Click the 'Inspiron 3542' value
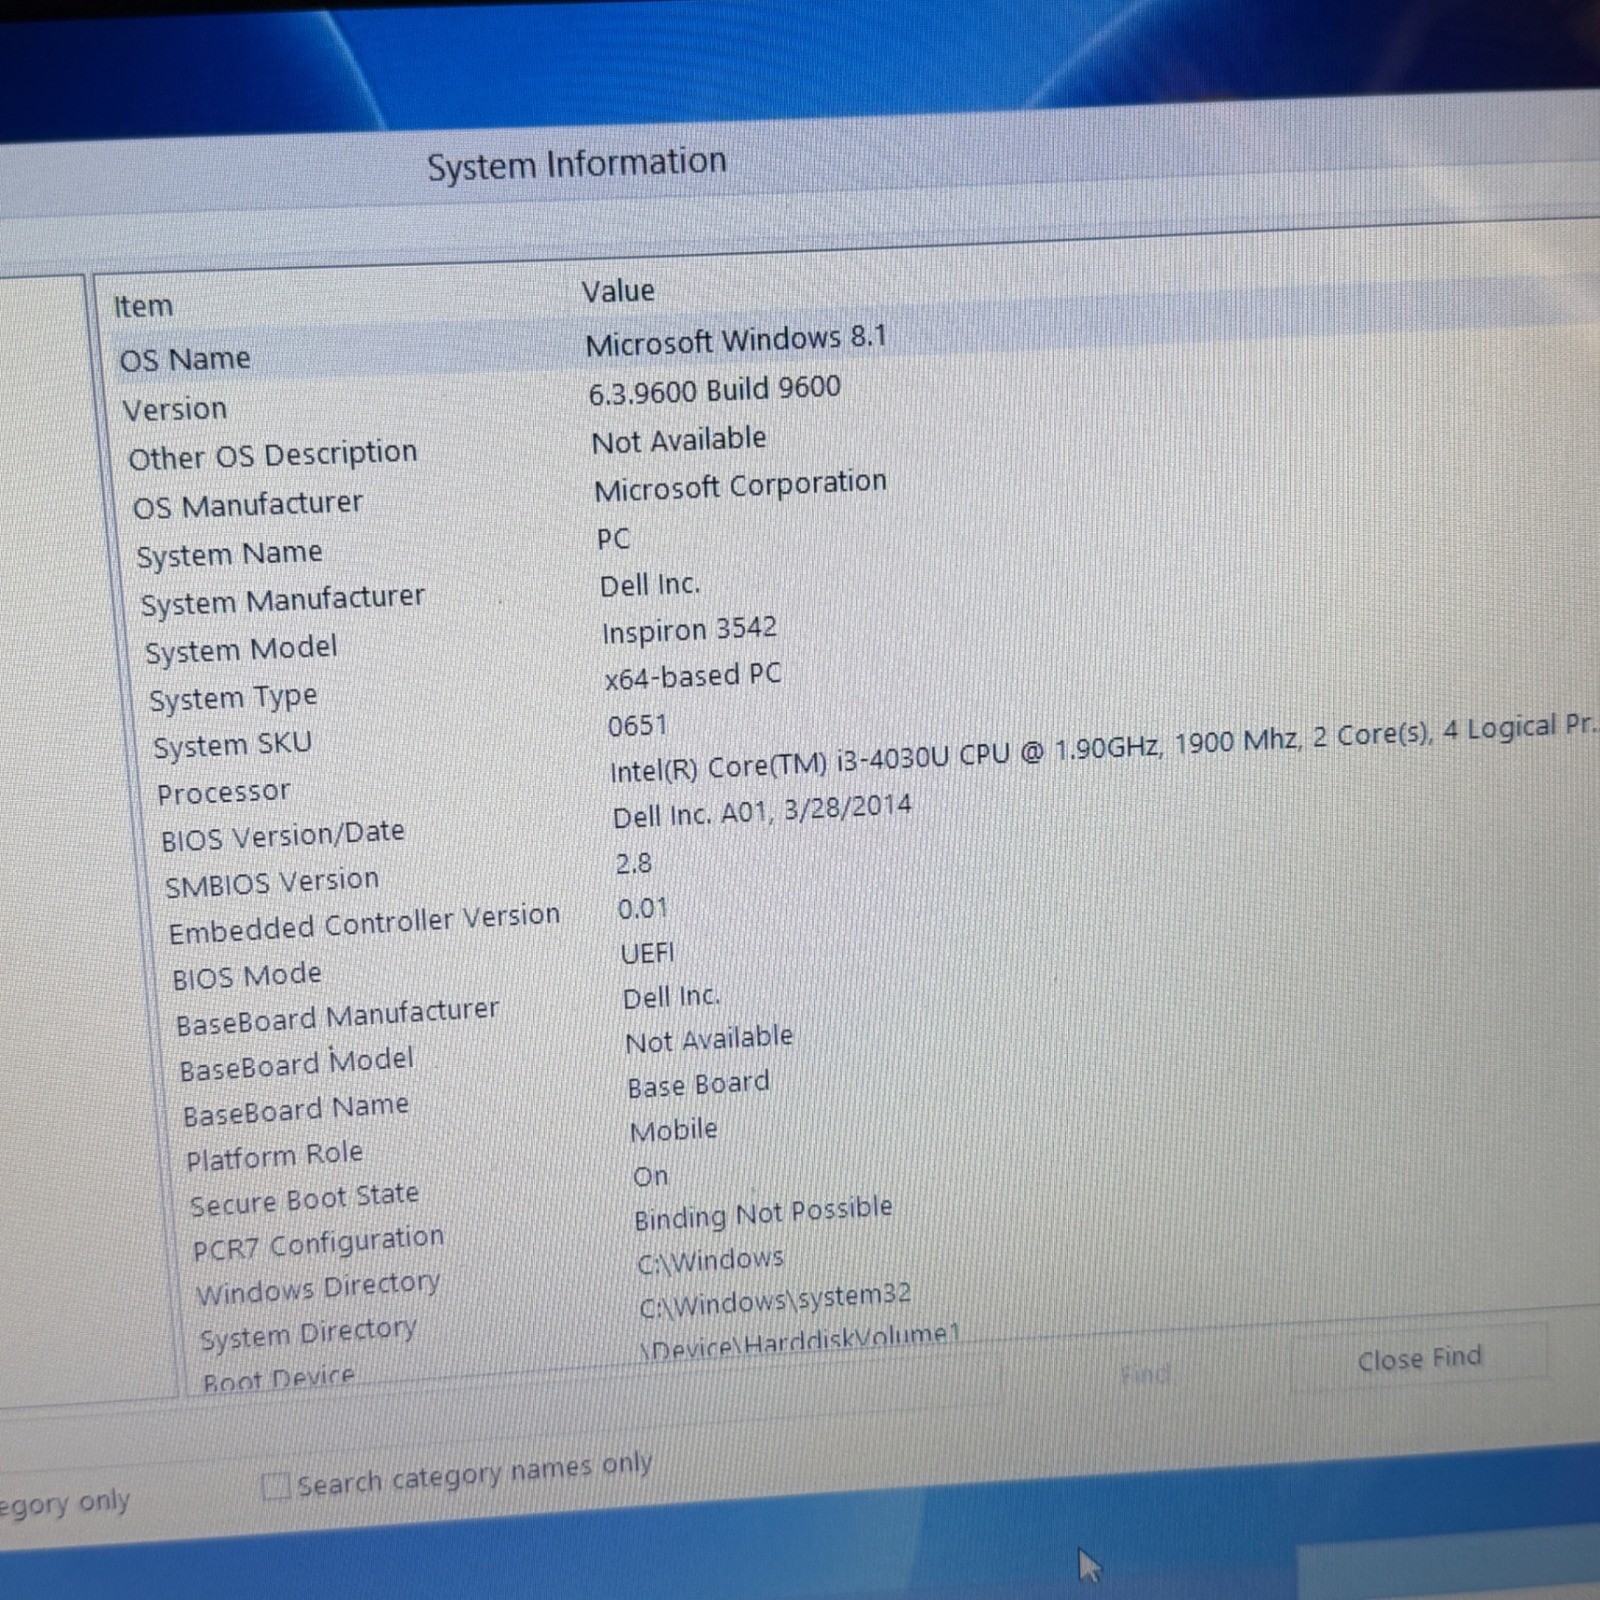Viewport: 1600px width, 1600px height. [689, 630]
